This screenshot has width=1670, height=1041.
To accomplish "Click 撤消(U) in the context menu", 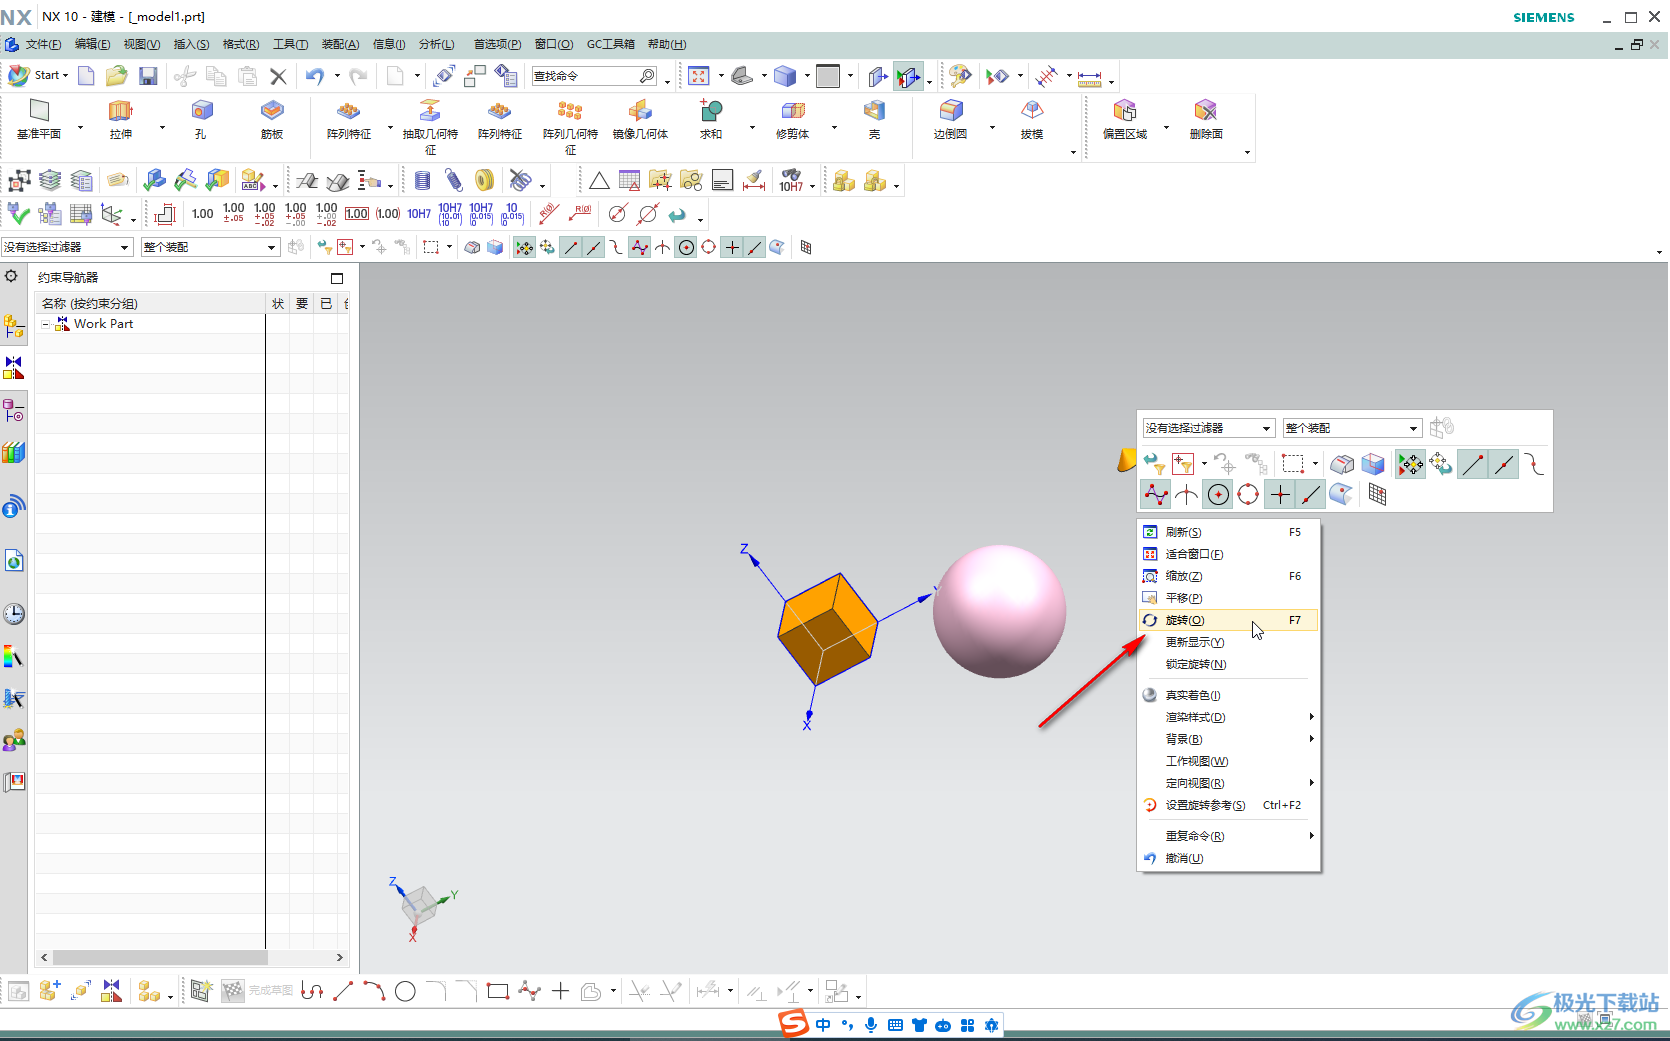I will tap(1228, 858).
